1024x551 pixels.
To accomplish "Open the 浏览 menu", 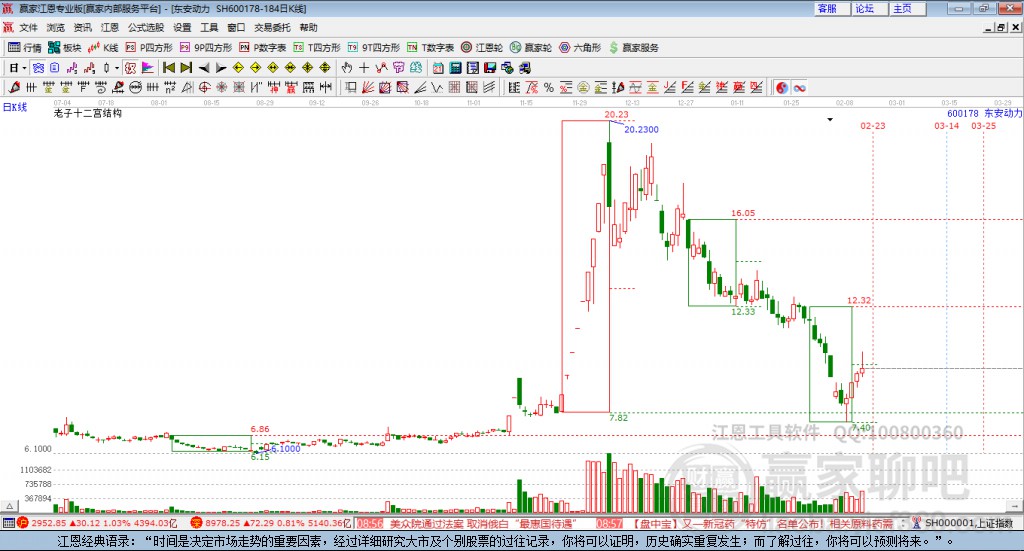I will [x=56, y=27].
